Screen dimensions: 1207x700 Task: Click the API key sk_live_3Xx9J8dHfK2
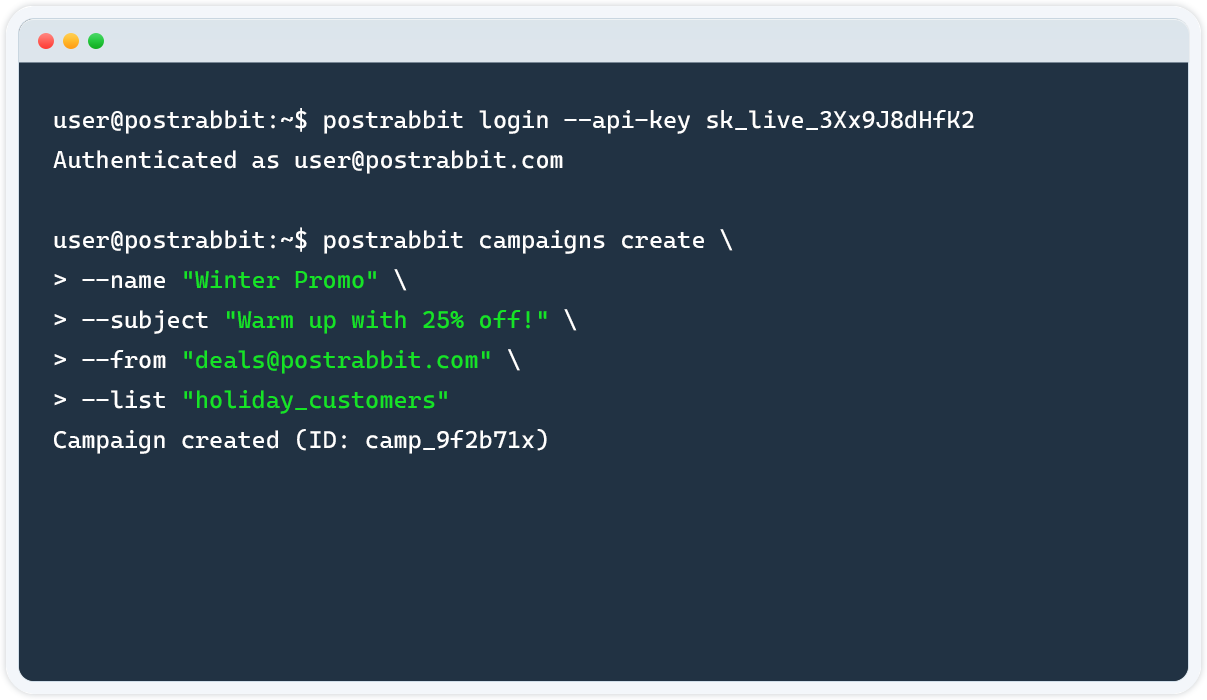coord(840,121)
